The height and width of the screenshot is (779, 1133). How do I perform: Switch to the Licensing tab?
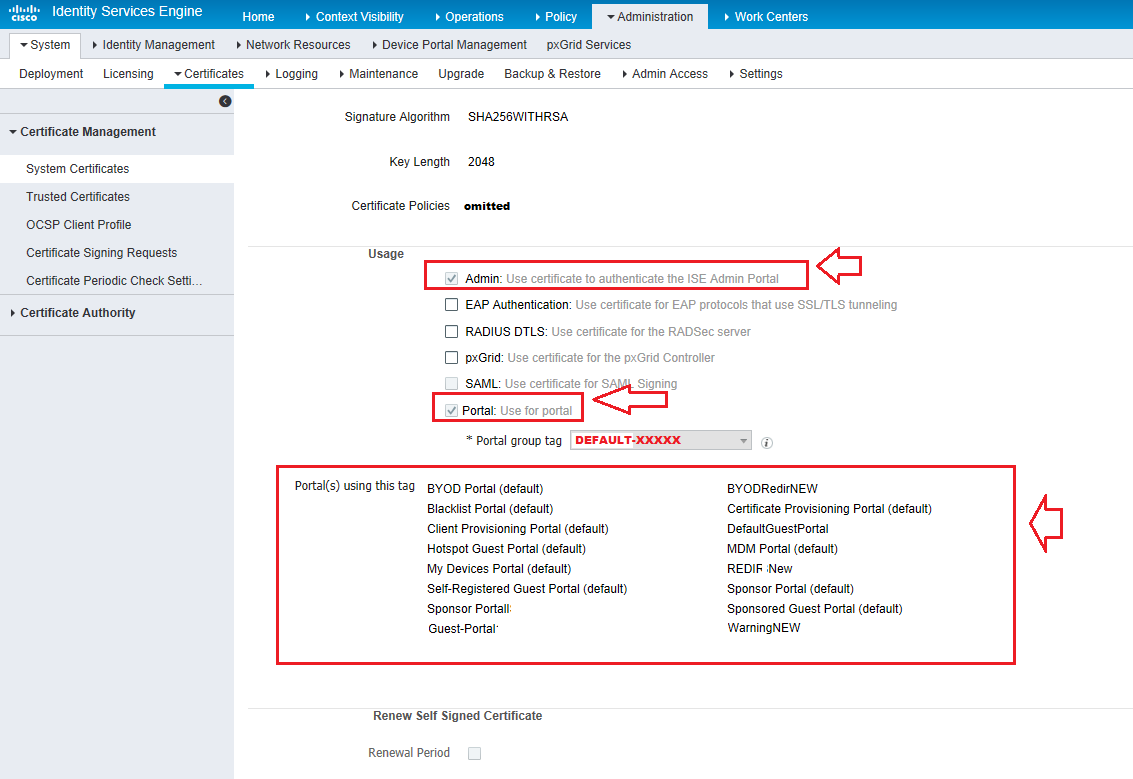(128, 74)
